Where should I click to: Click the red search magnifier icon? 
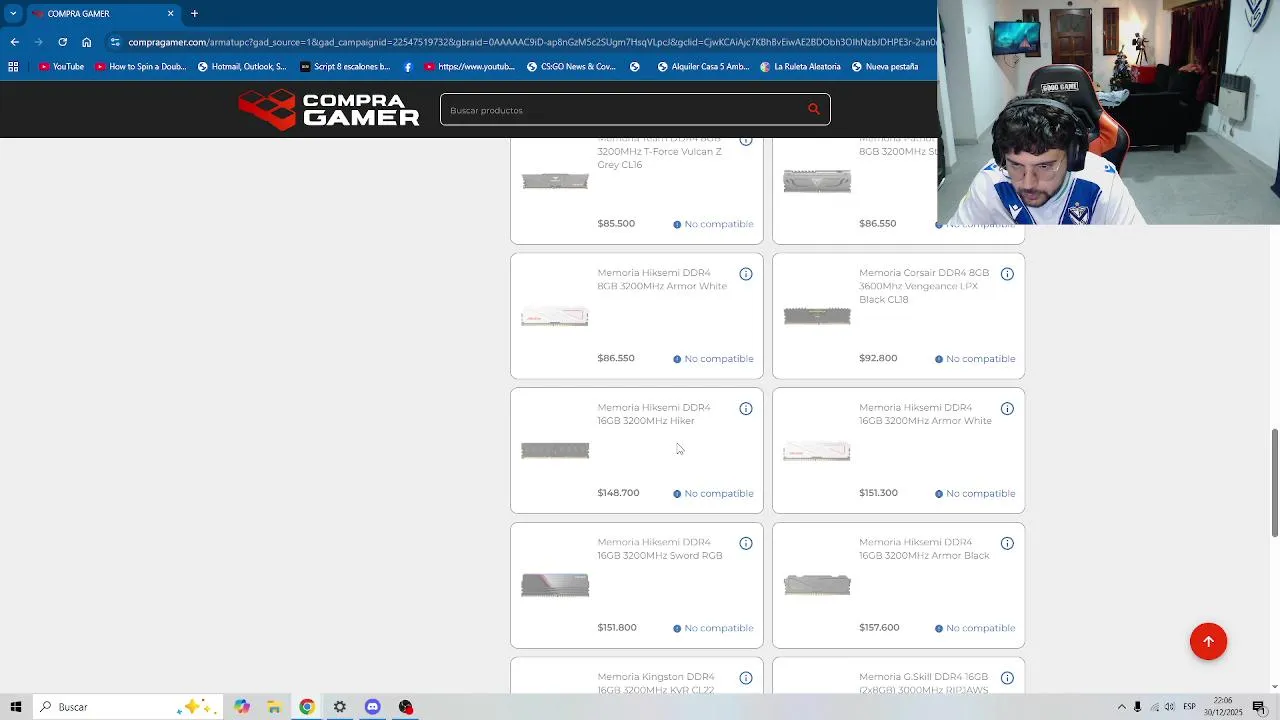click(x=813, y=110)
